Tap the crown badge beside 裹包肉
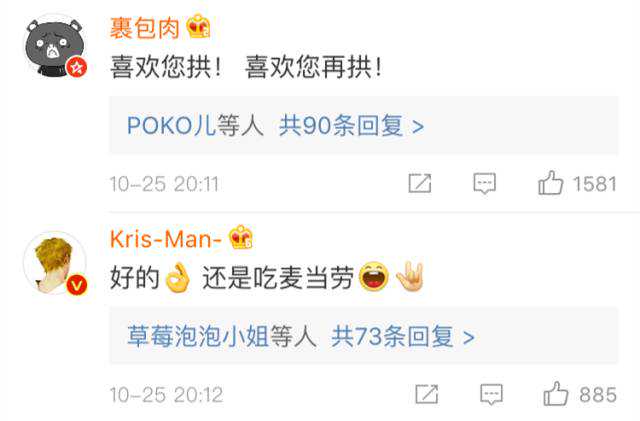 [x=198, y=27]
